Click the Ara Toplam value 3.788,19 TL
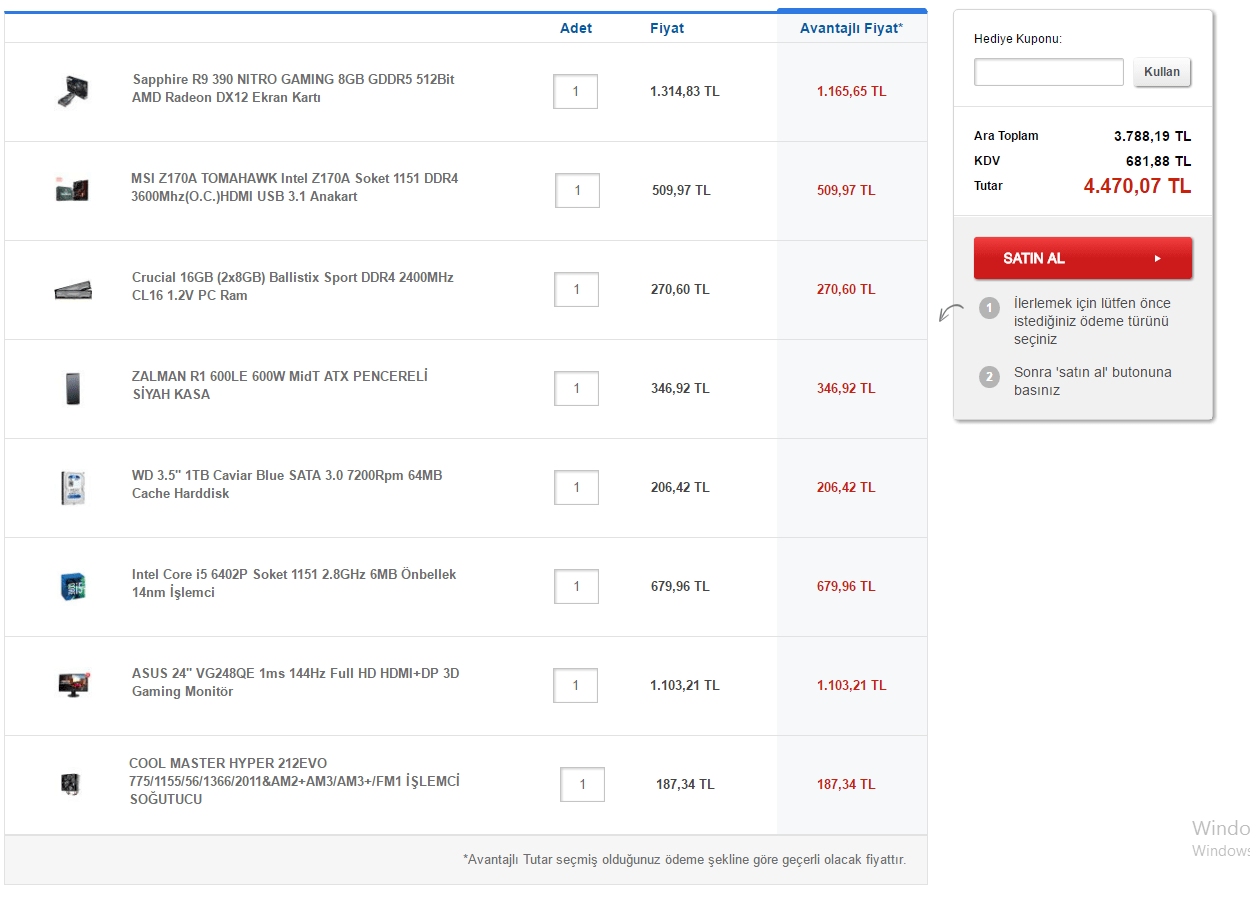The width and height of the screenshot is (1250, 897). (1152, 136)
